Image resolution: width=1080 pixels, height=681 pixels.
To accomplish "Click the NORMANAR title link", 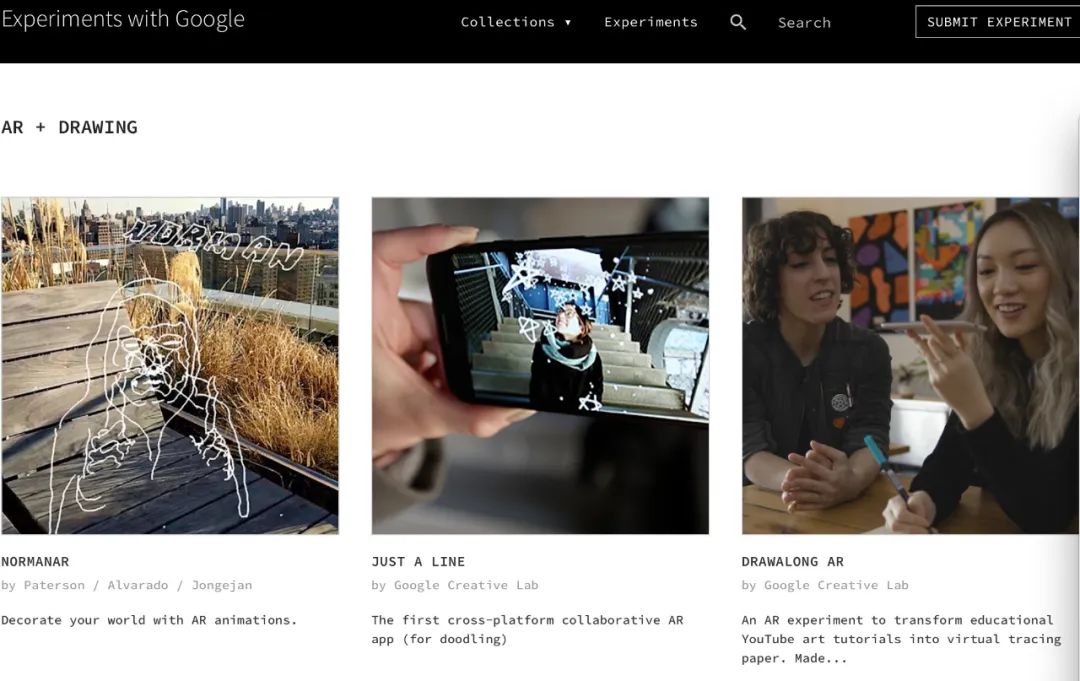I will coord(35,561).
